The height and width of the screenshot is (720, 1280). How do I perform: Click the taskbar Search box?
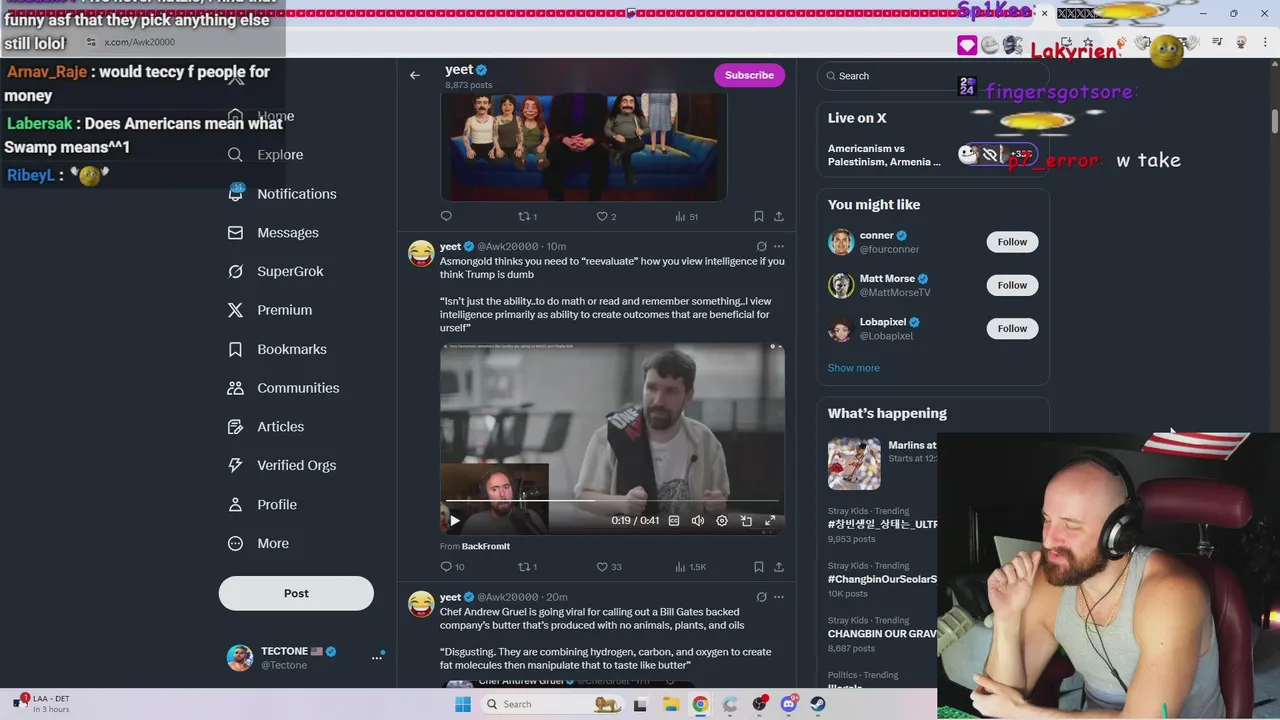(x=551, y=704)
